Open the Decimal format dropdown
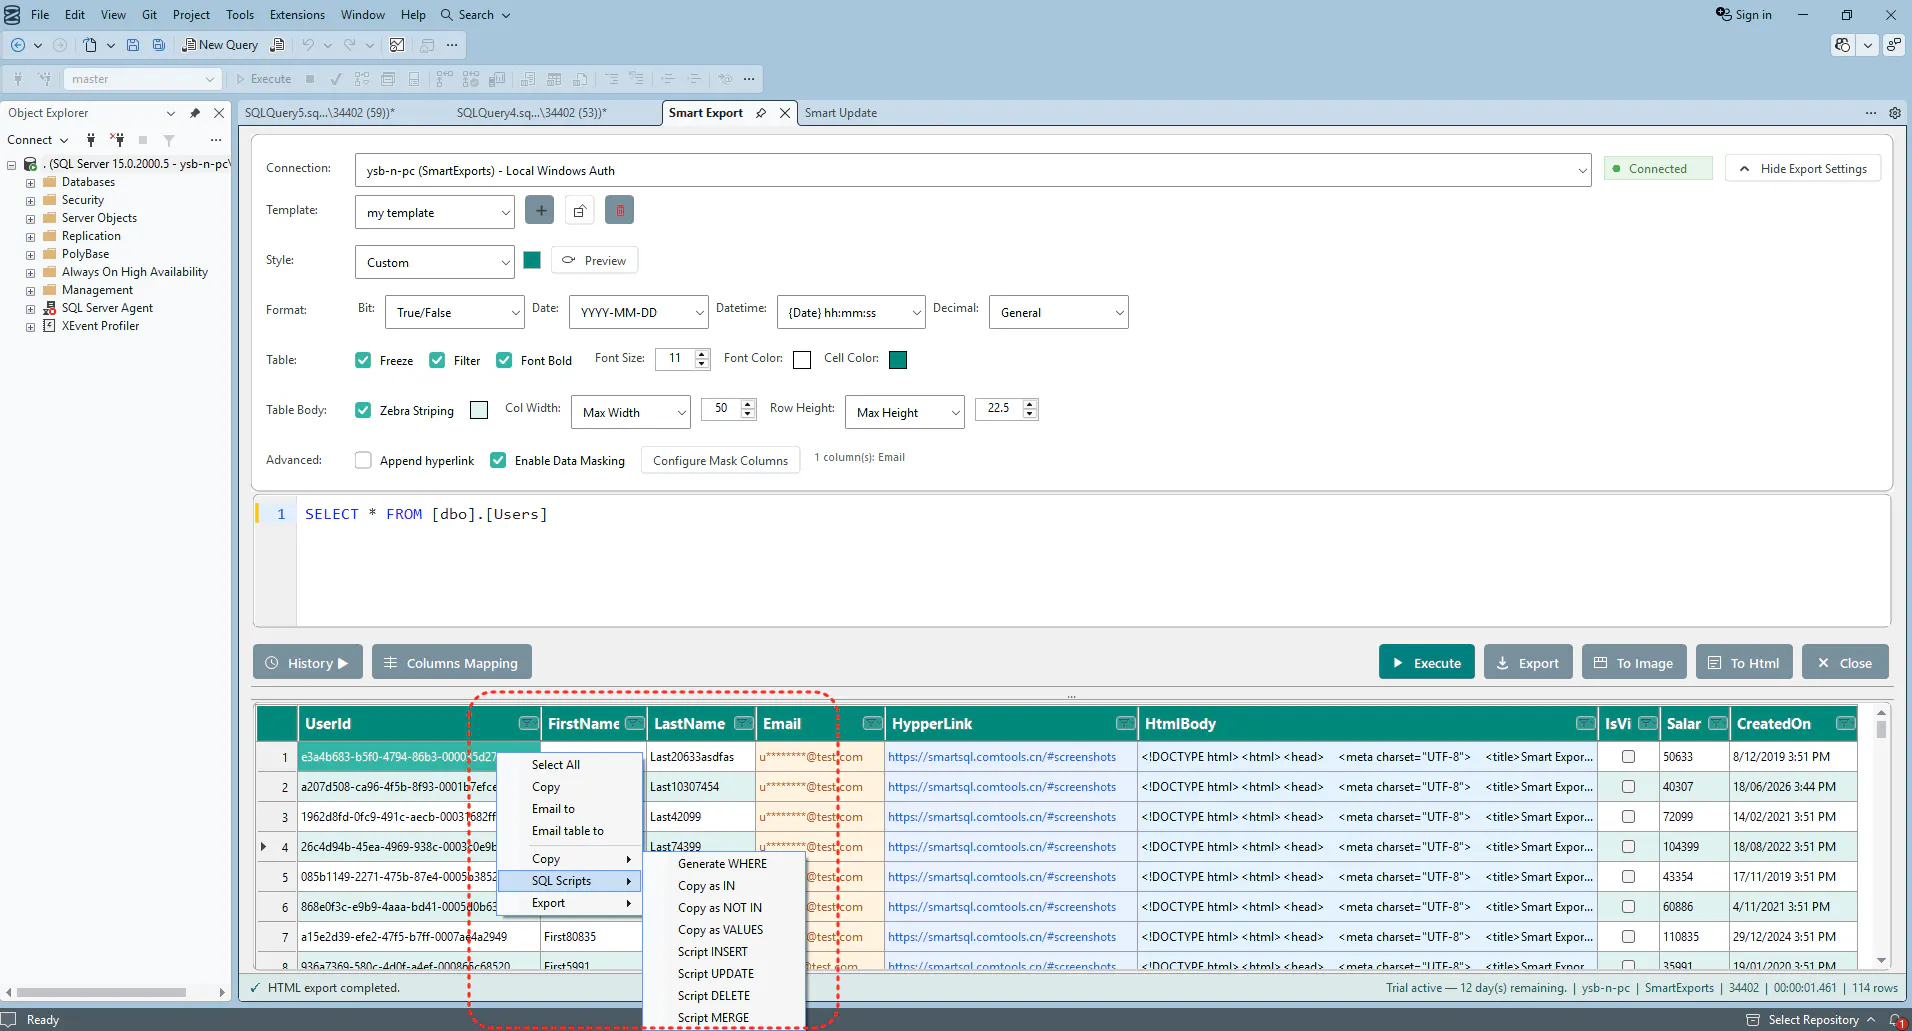Image resolution: width=1912 pixels, height=1031 pixels. 1059,312
